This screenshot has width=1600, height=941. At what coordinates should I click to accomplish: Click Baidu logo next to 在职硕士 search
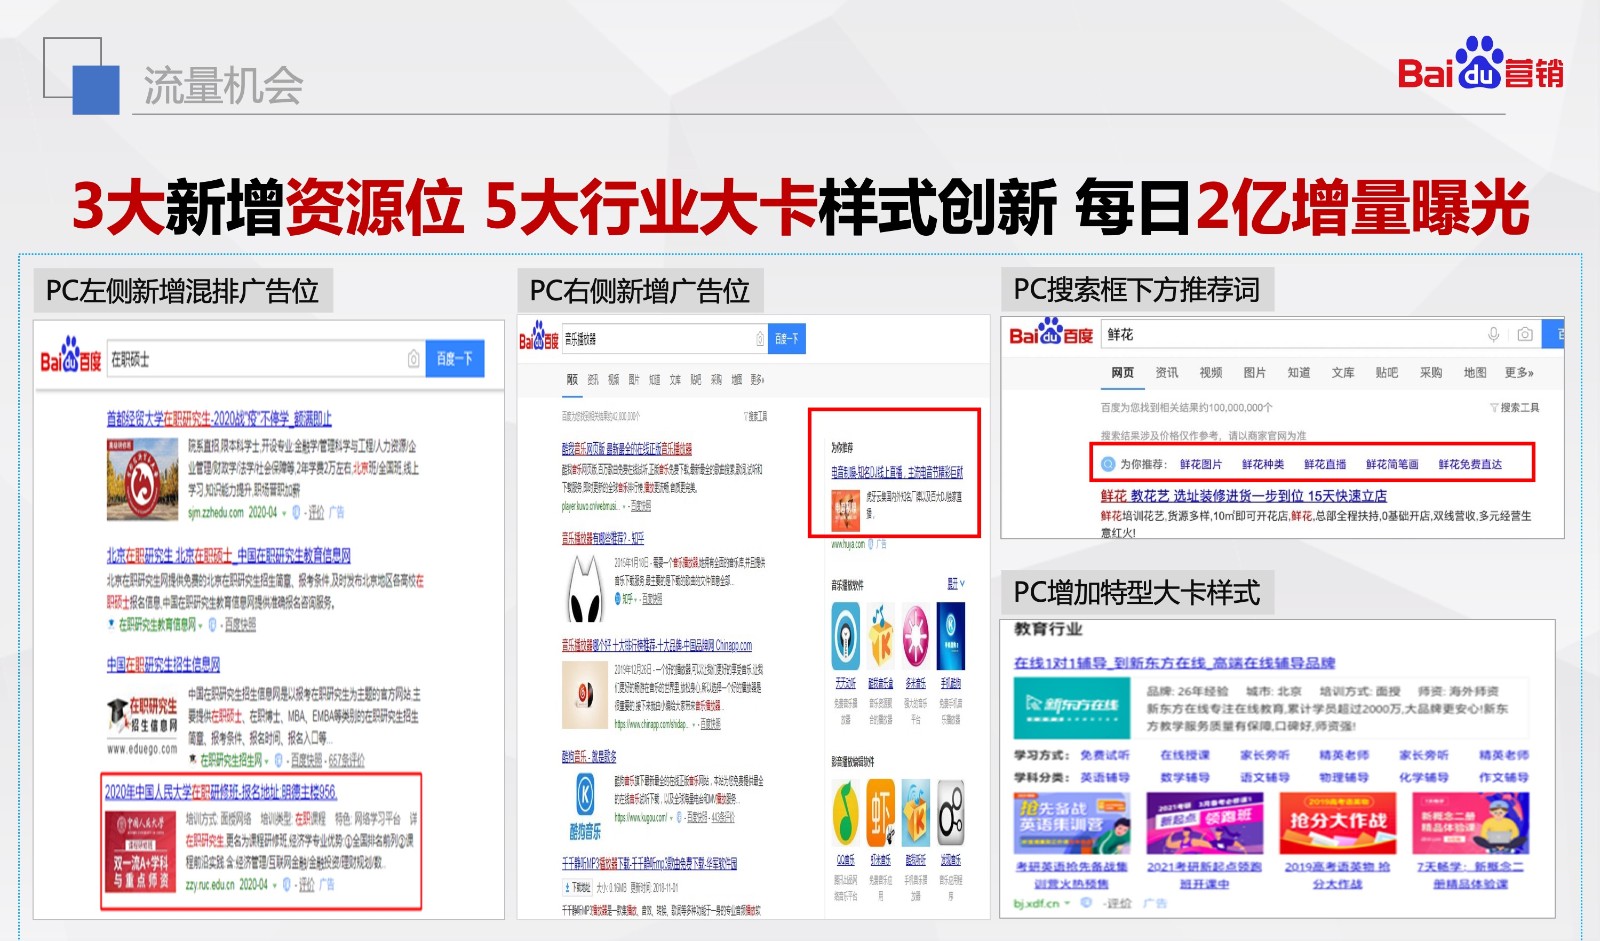click(70, 356)
